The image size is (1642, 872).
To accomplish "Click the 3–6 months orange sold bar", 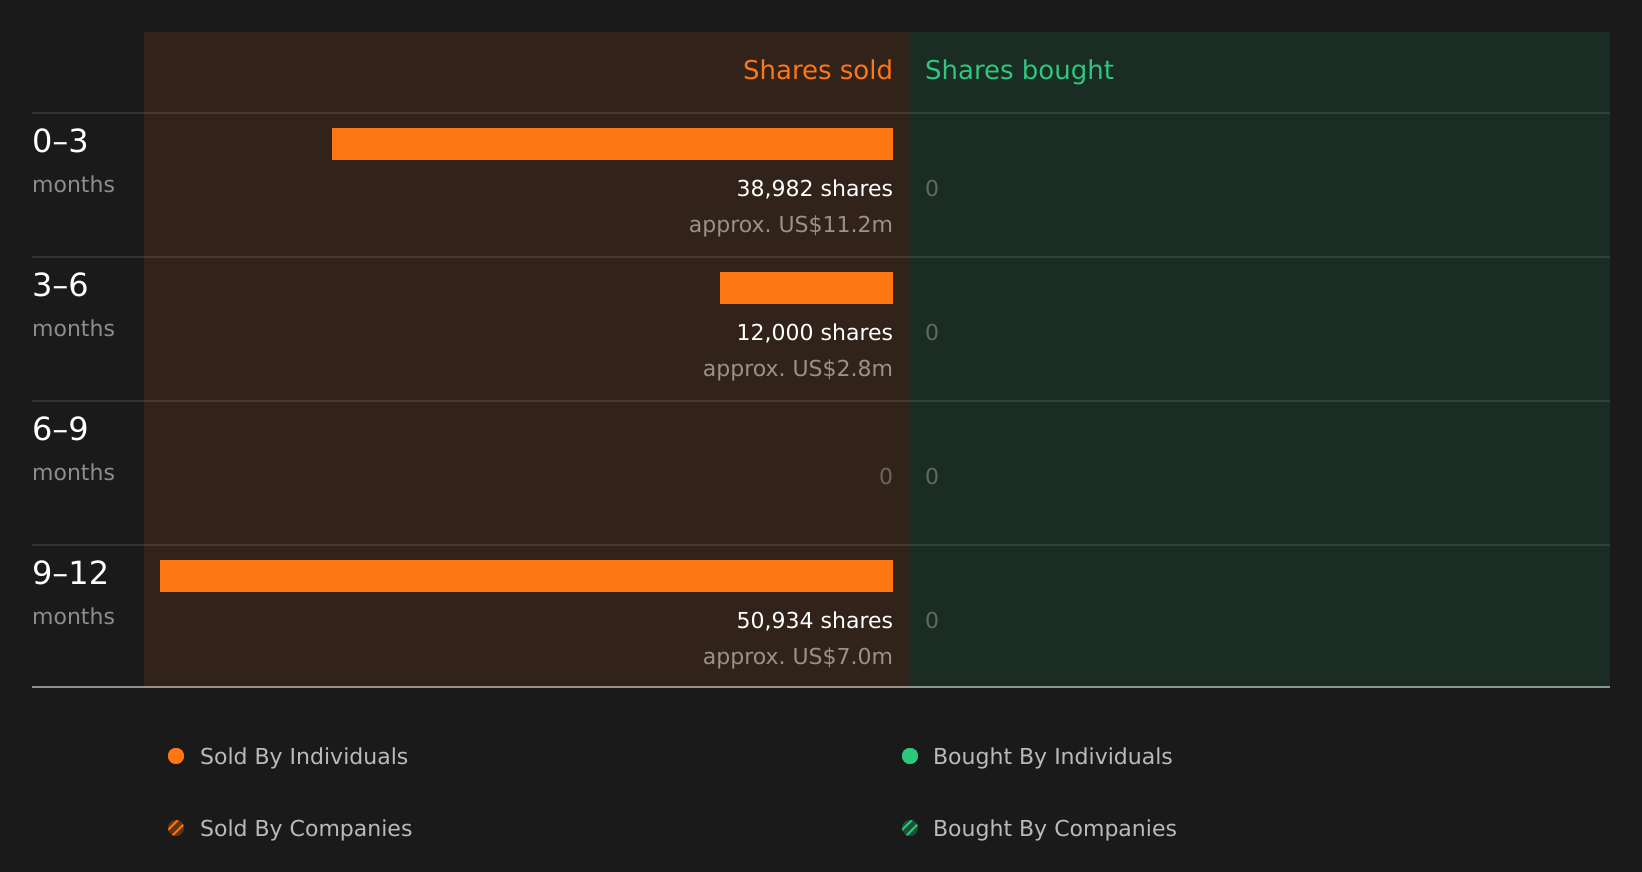I will 806,288.
